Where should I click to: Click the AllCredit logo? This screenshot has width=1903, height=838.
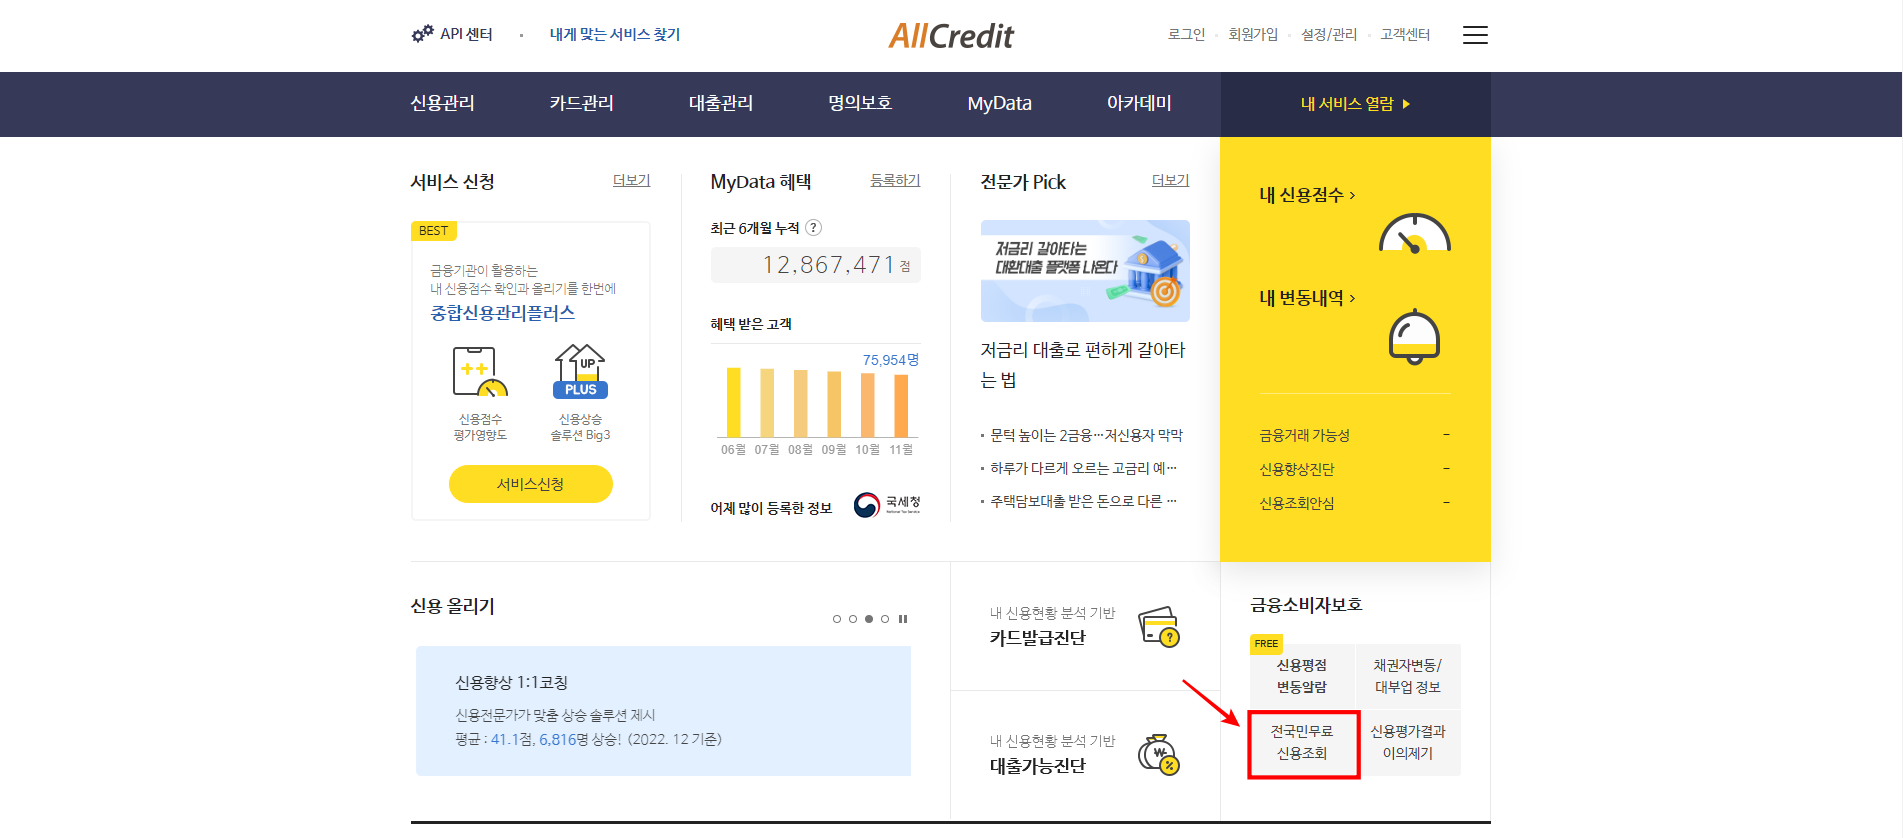click(951, 36)
